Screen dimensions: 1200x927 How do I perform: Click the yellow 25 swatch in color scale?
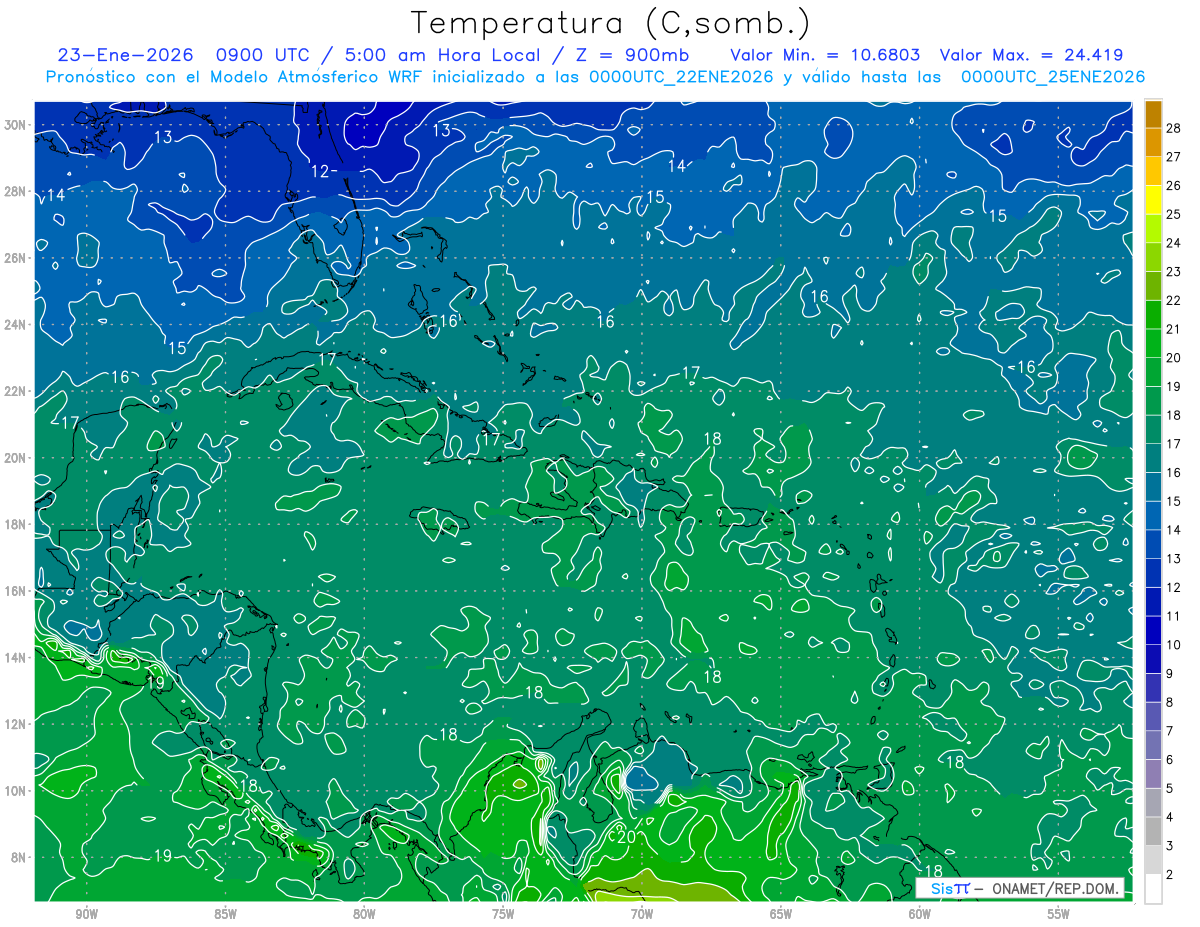click(x=1153, y=200)
